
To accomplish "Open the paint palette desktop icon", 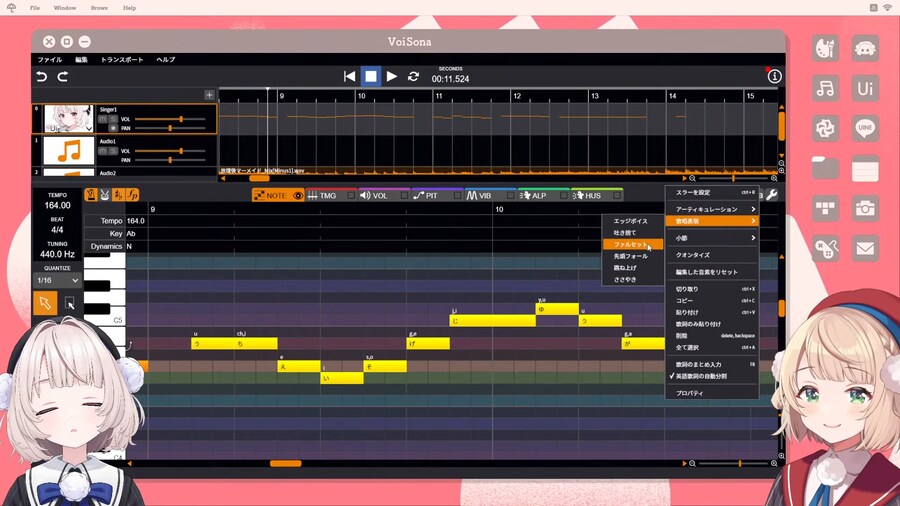I will [825, 48].
